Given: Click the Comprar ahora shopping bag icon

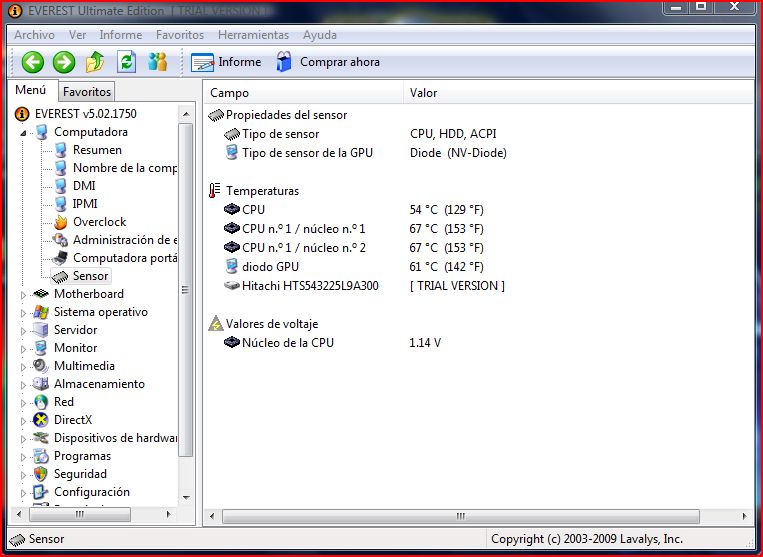Looking at the screenshot, I should 284,62.
